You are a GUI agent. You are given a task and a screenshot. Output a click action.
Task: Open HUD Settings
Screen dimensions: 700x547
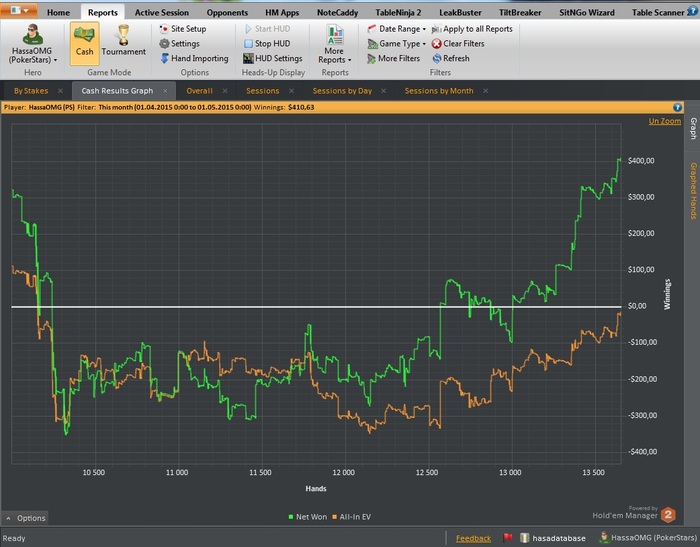click(278, 59)
